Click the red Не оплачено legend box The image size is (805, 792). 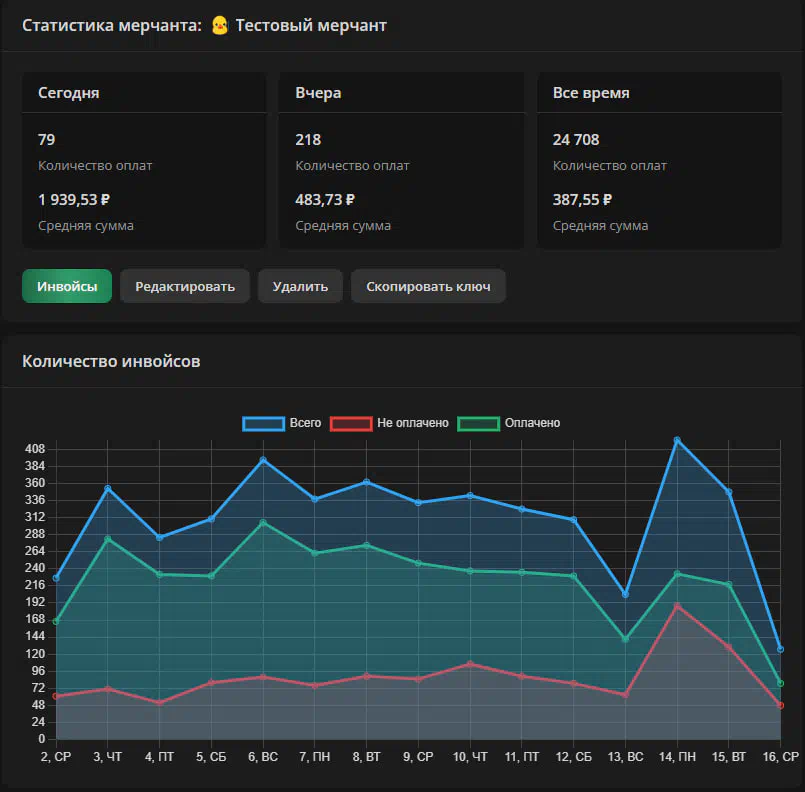[351, 423]
